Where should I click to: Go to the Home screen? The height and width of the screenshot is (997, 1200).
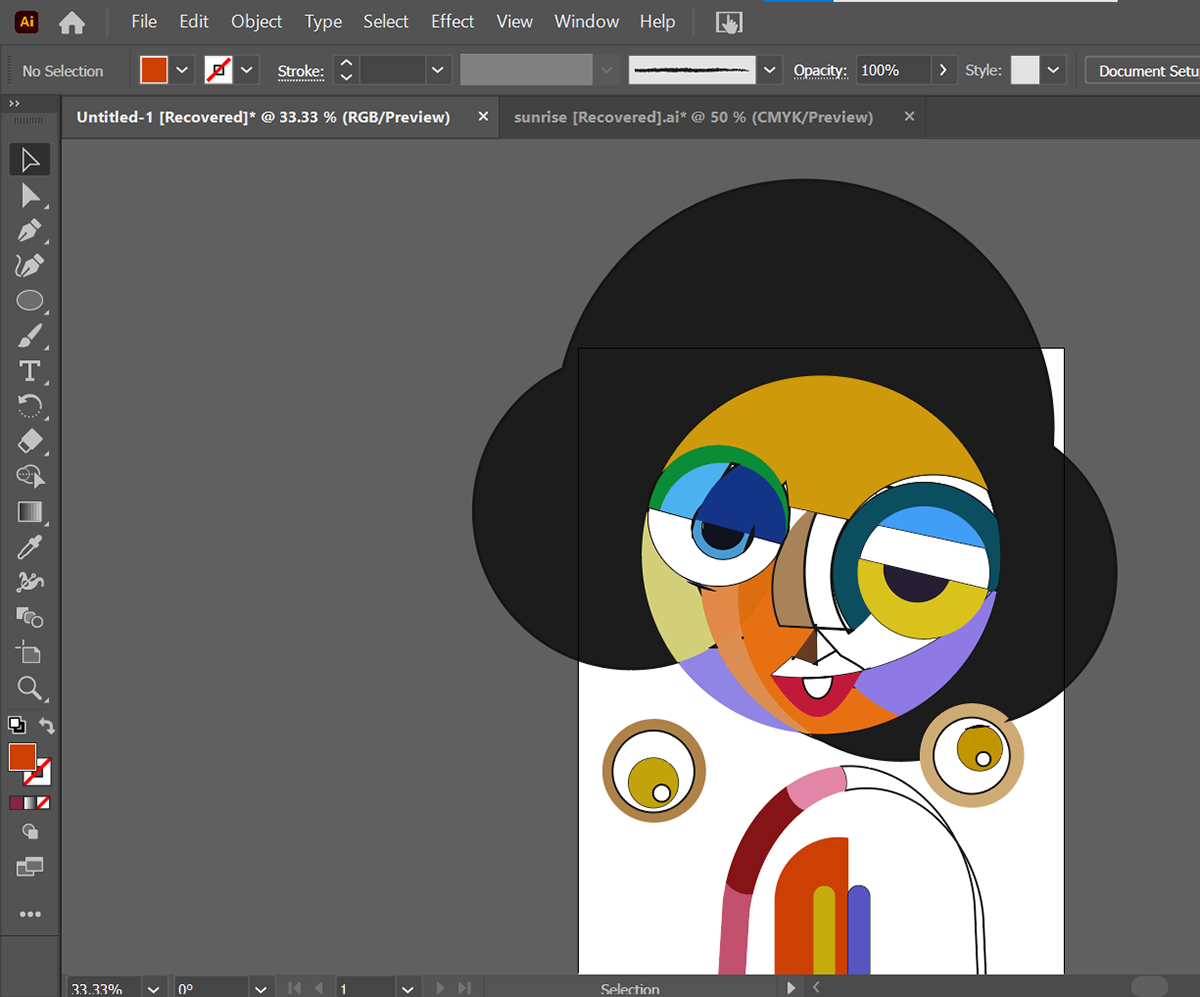pos(72,22)
